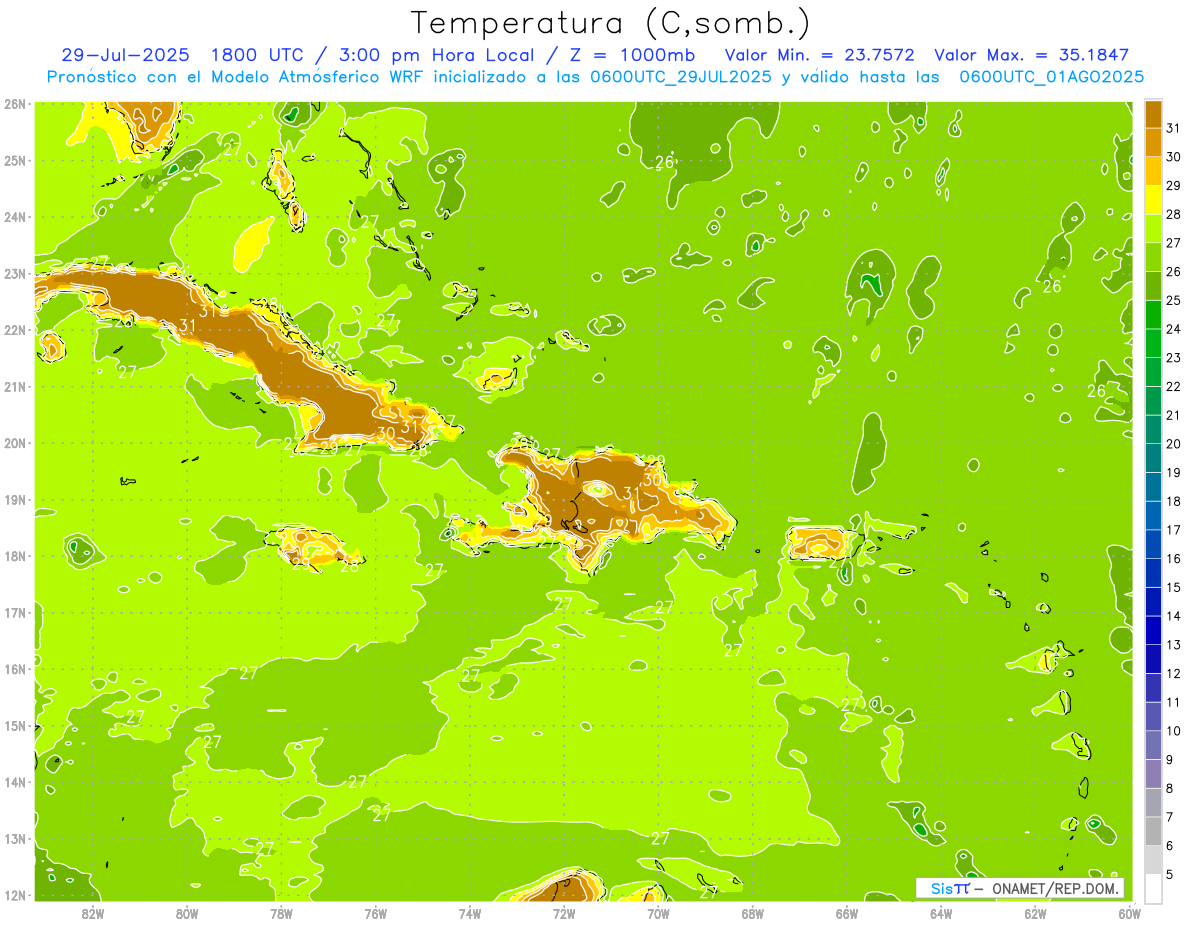
Task: Click the legend value 30
Action: pyautogui.click(x=1174, y=157)
